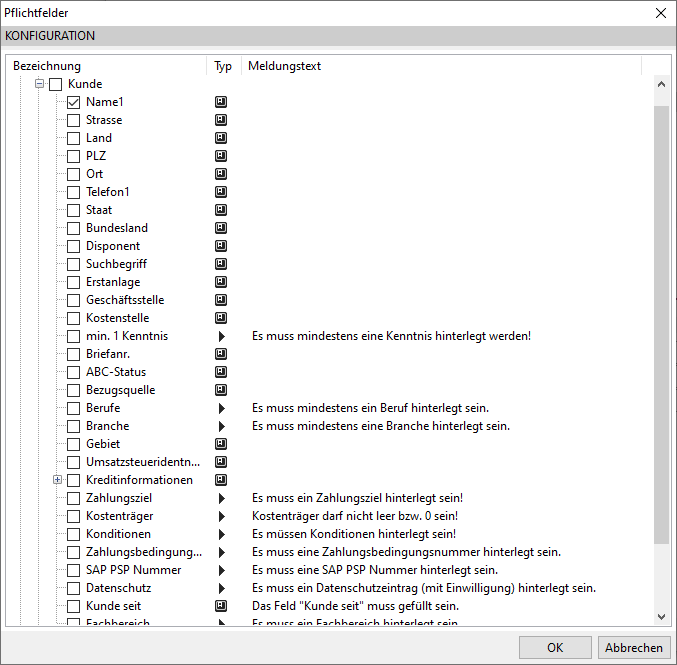Click the Datenschutzeintrag message text

[424, 588]
